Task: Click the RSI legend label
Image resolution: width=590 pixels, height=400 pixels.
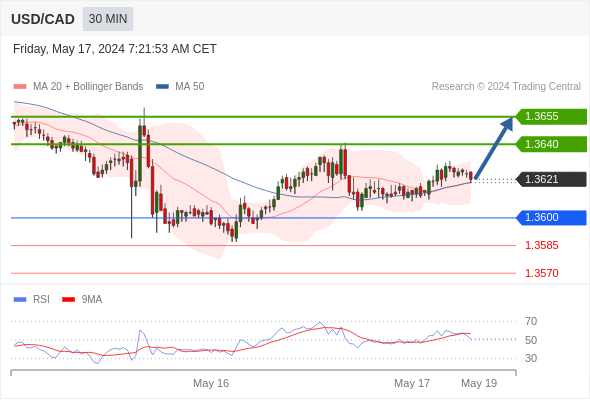Action: click(41, 300)
